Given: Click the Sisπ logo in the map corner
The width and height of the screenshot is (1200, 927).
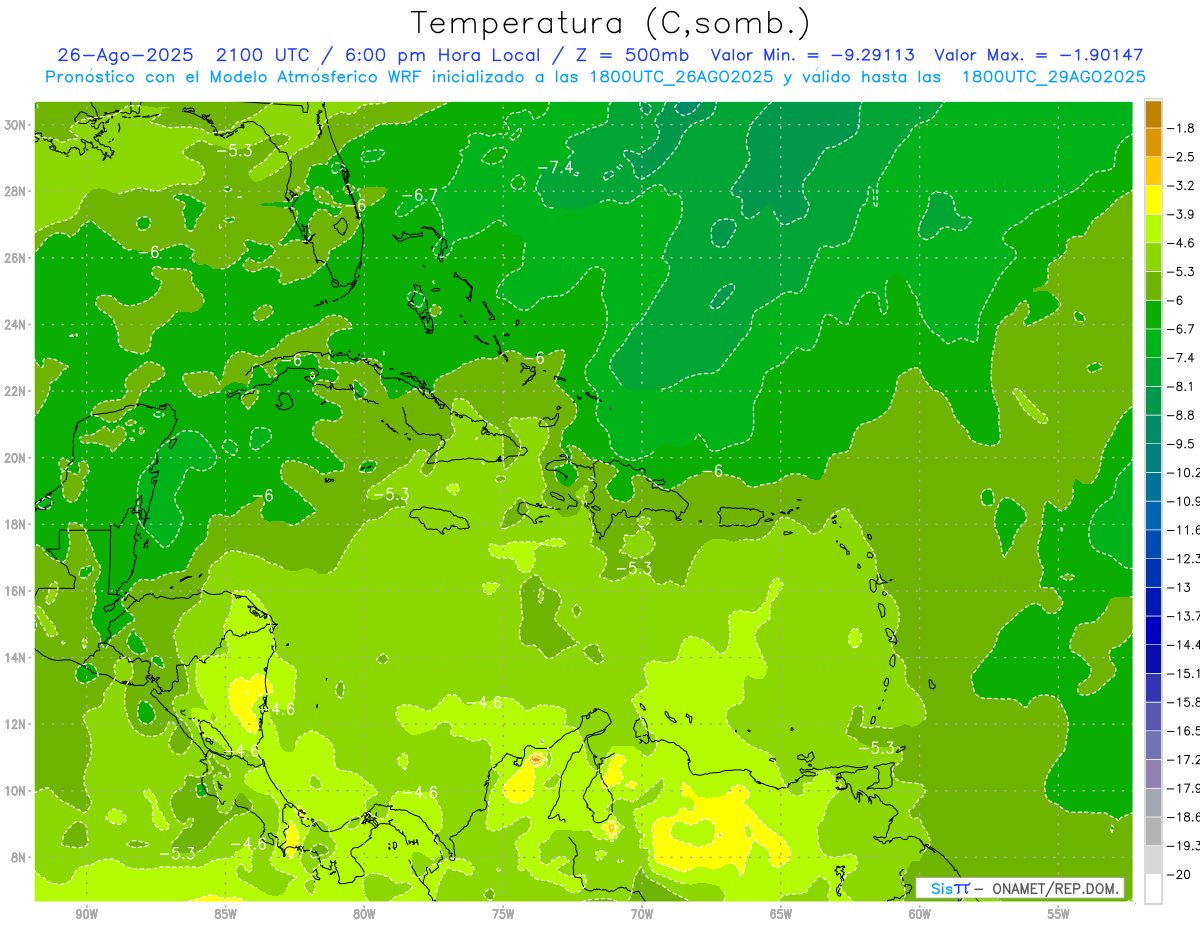Looking at the screenshot, I should pos(949,888).
